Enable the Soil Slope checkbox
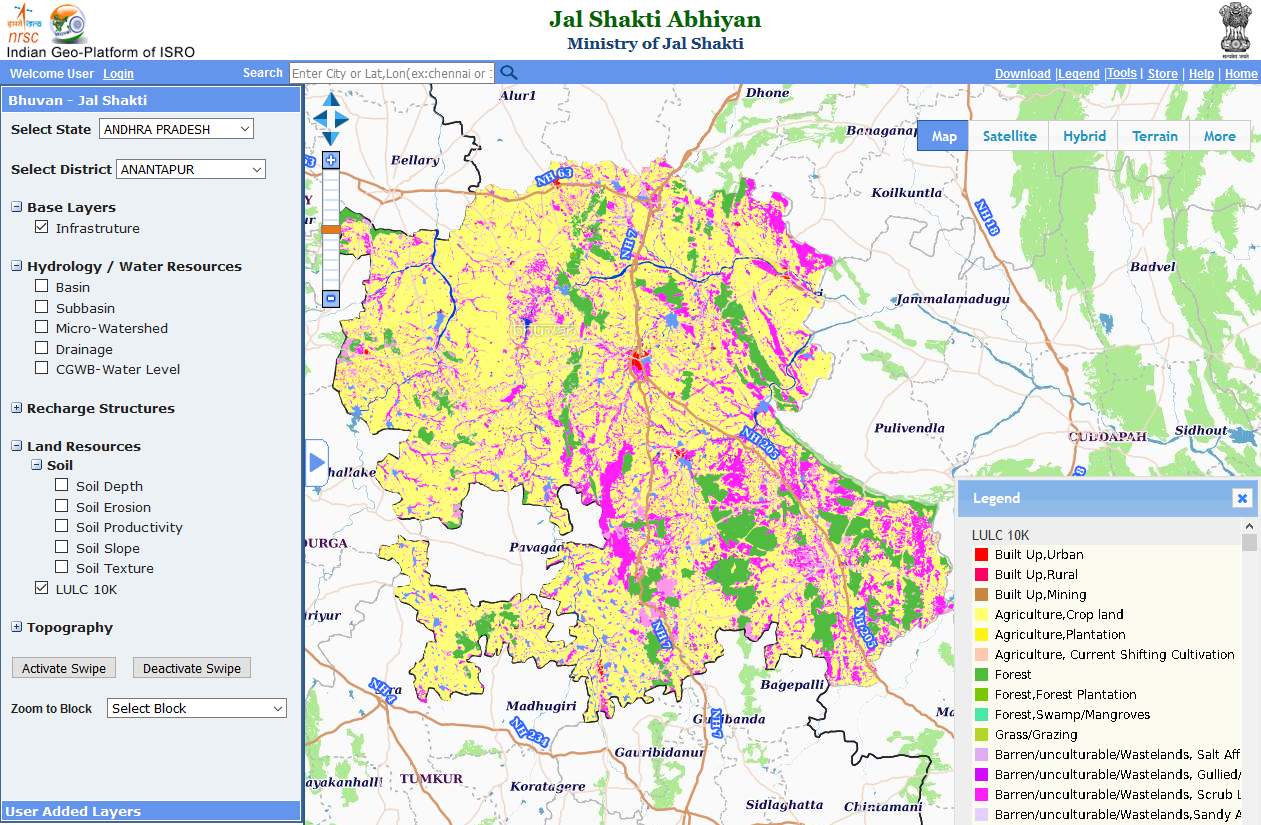 coord(62,547)
